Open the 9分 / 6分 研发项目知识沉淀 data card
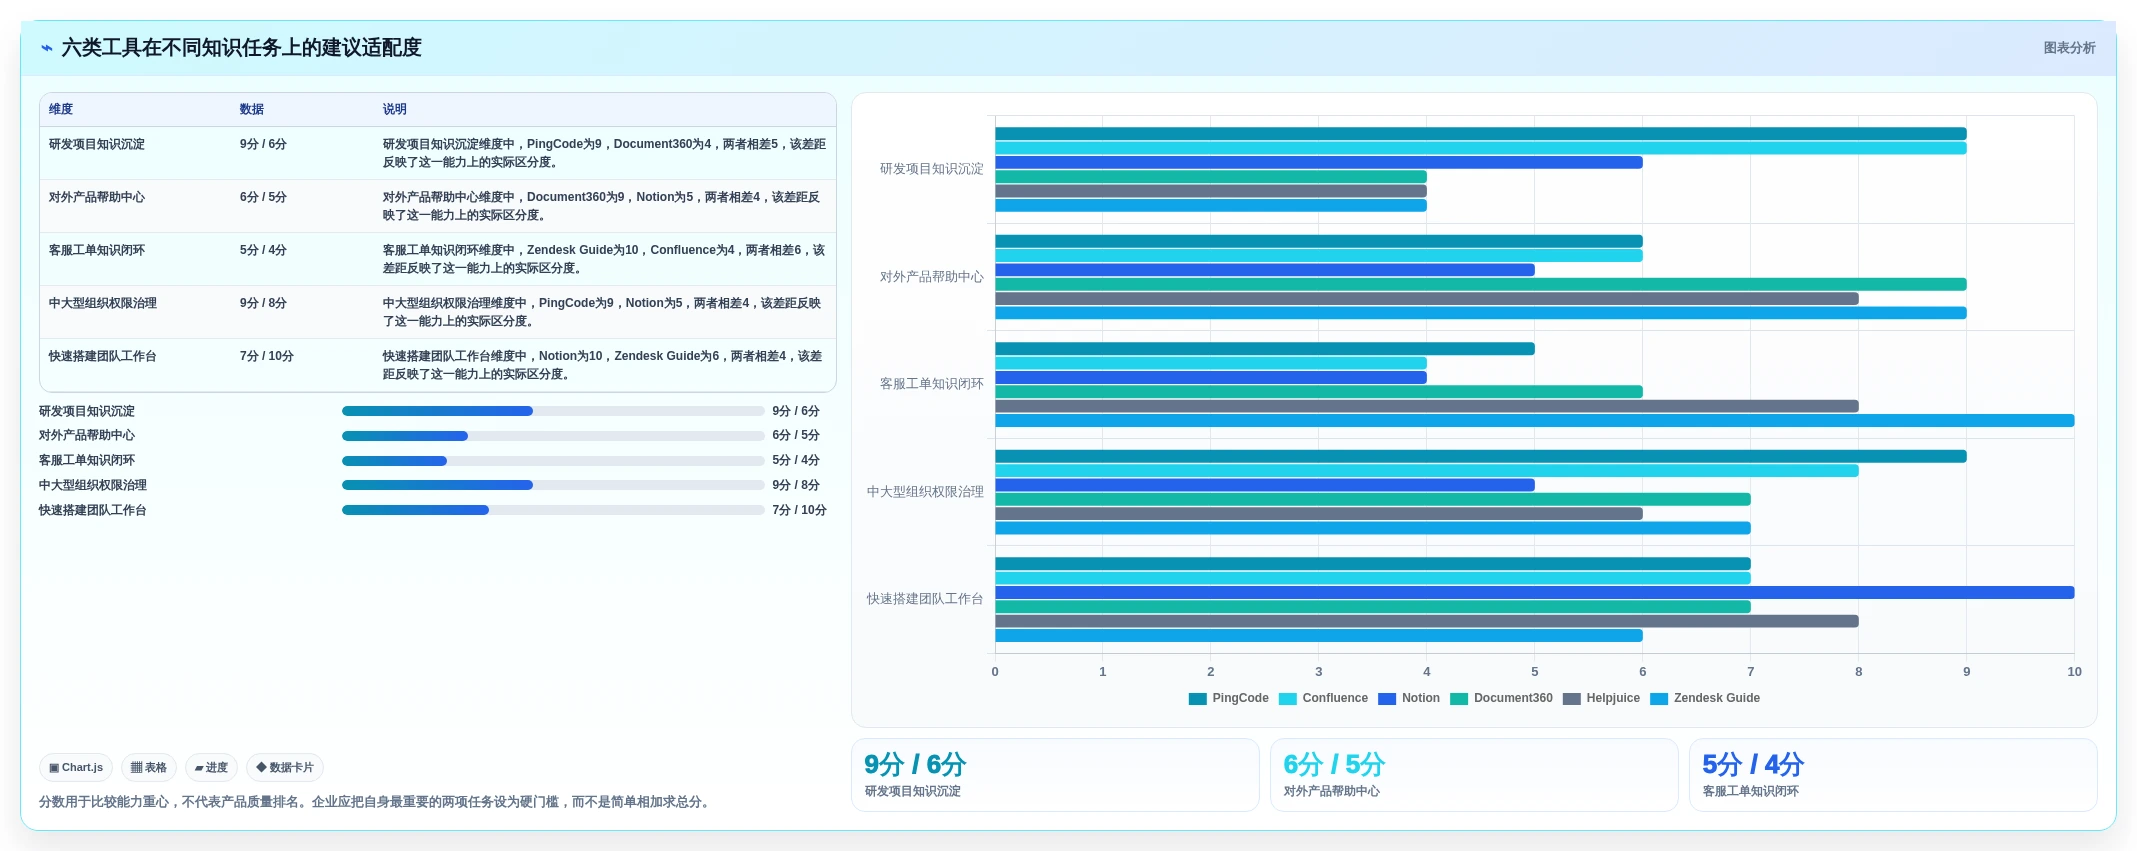Screen dimensions: 2137x851 coord(1055,775)
